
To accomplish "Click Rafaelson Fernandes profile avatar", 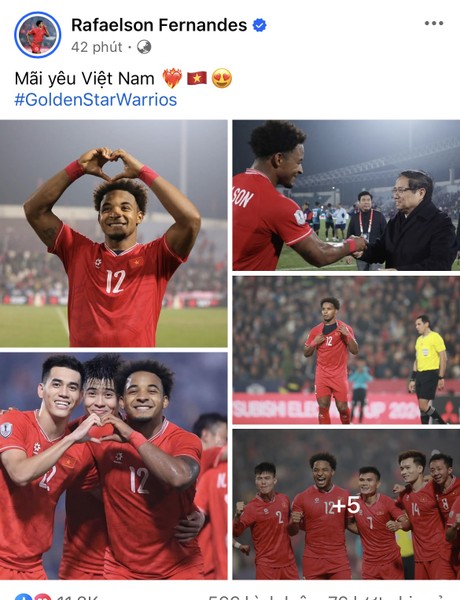I will pos(38,35).
